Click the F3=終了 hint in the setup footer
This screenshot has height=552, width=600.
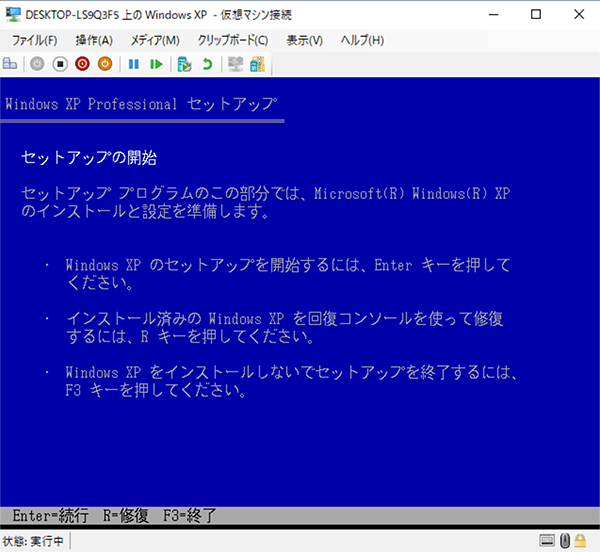190,516
